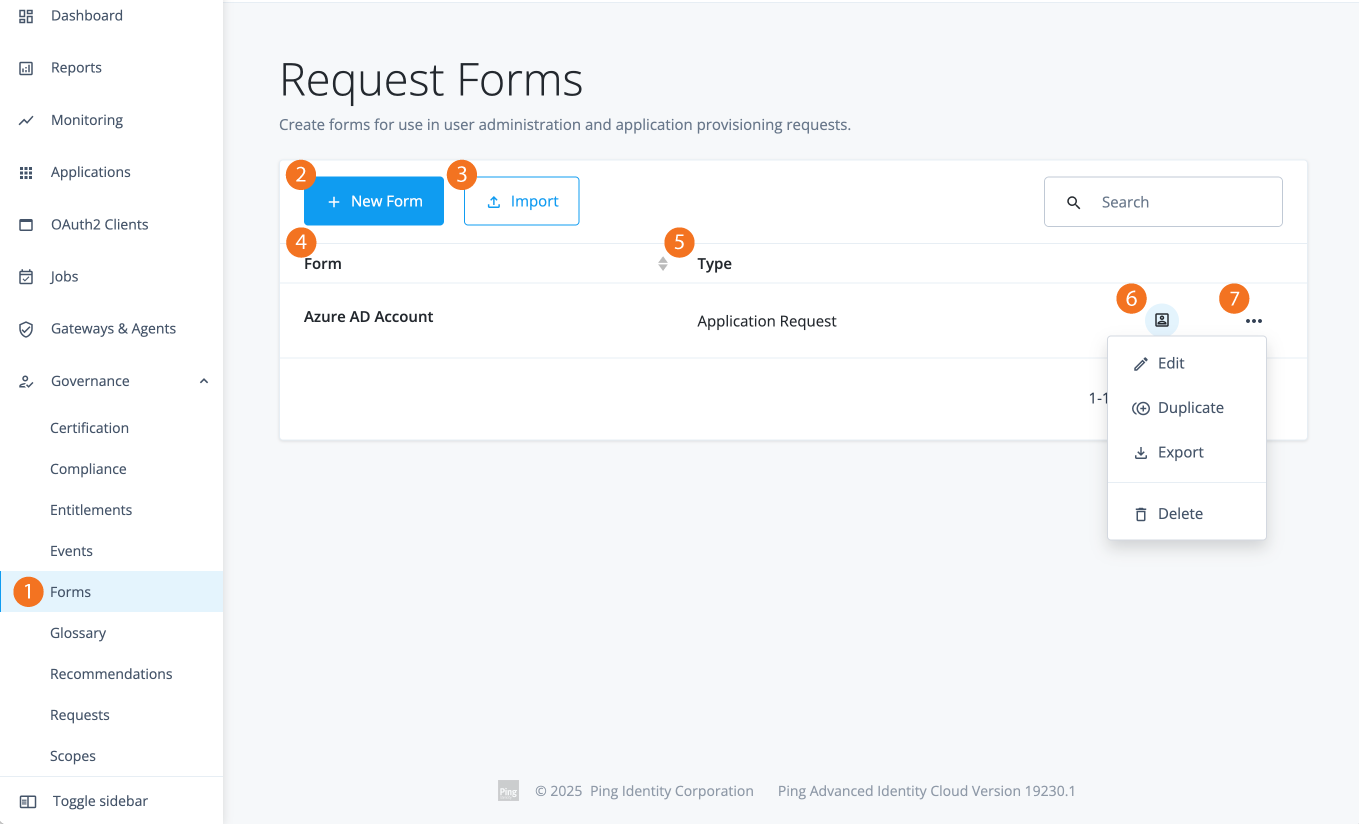Collapse the Governance section
Image resolution: width=1359 pixels, height=824 pixels.
[203, 380]
